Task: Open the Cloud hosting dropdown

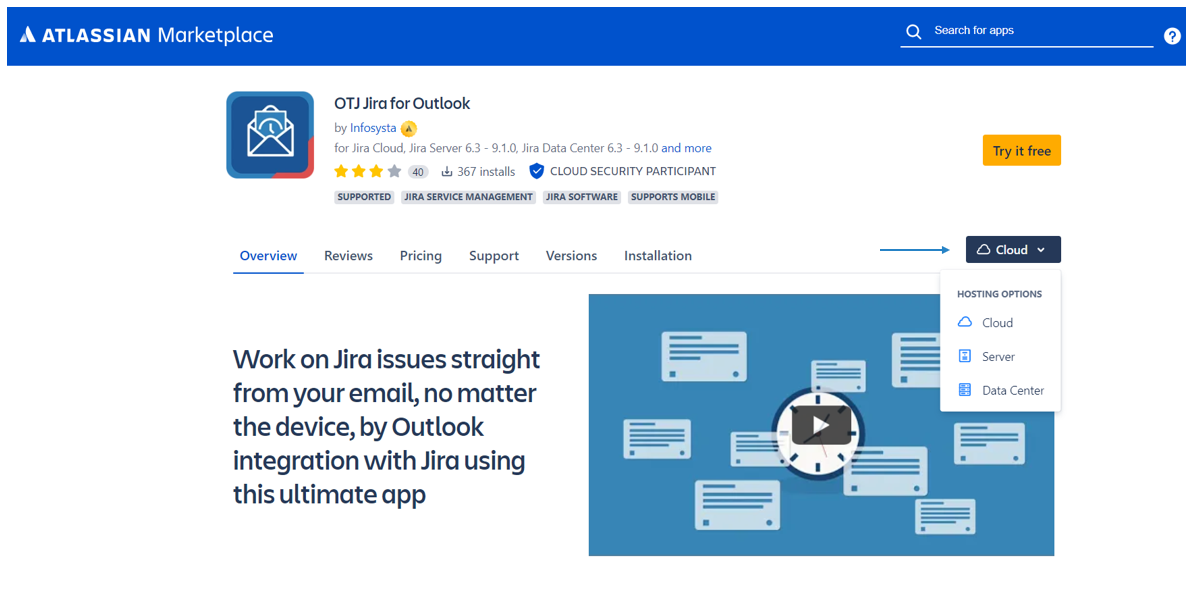Action: tap(1013, 250)
